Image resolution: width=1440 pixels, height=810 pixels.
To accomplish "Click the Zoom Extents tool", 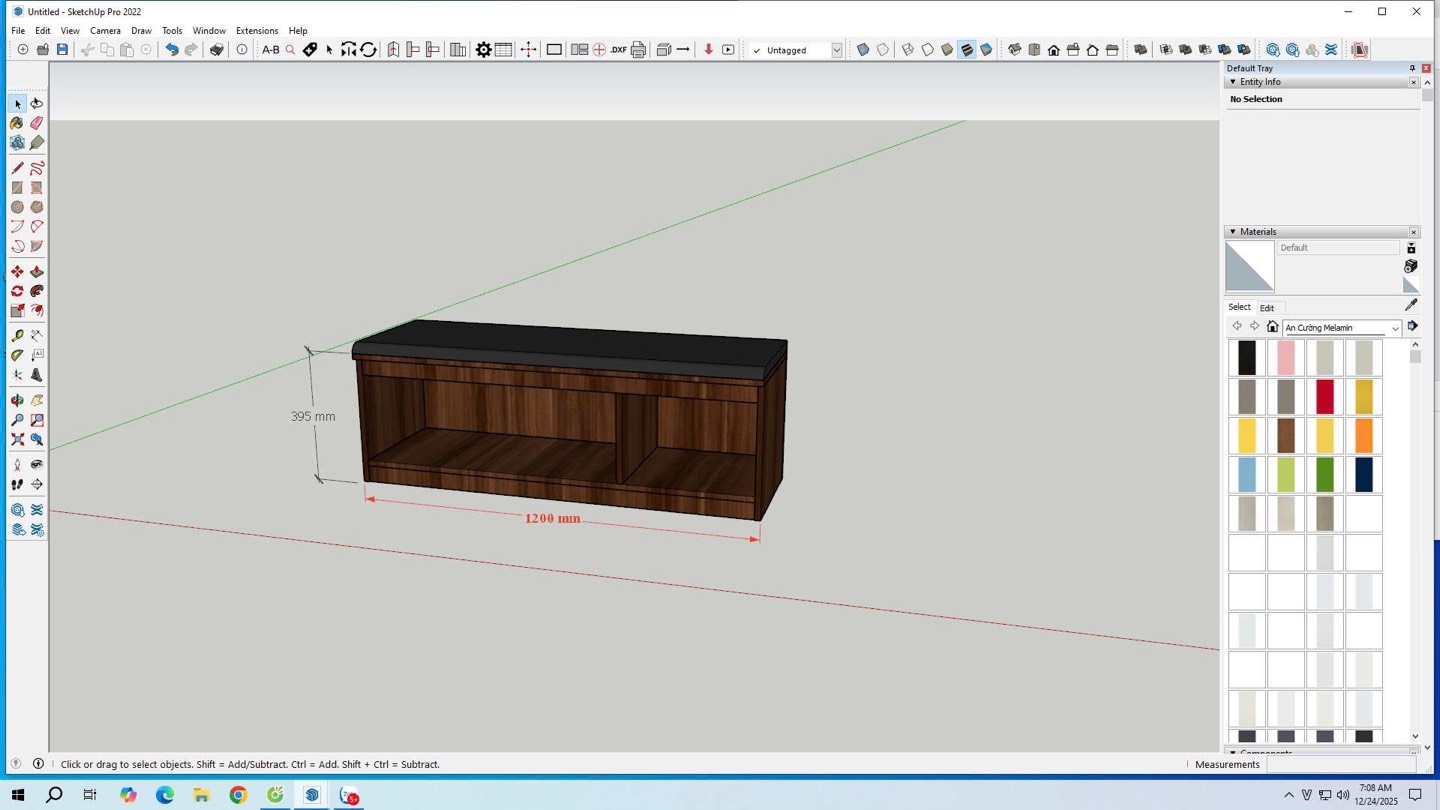I will click(17, 439).
